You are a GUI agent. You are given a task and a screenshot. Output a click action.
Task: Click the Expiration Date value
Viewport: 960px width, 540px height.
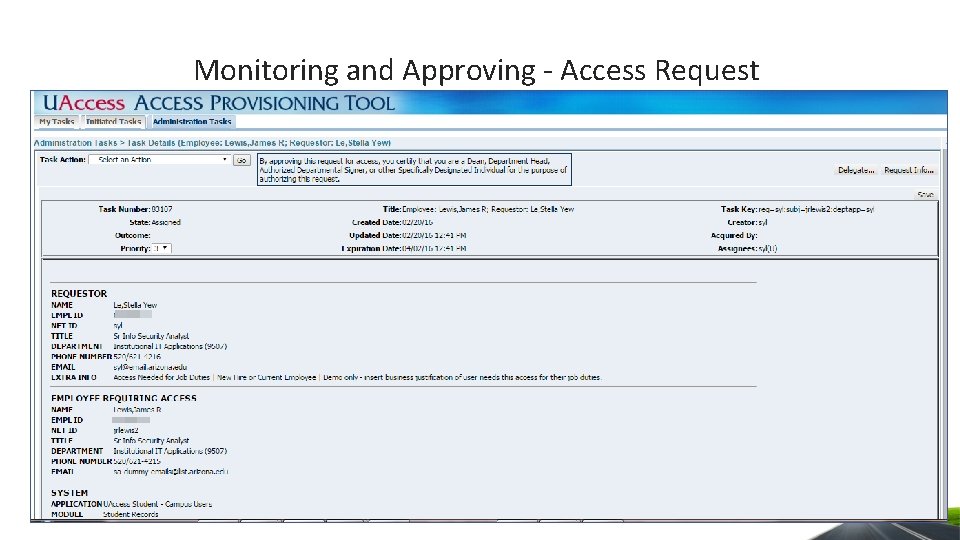tap(434, 249)
